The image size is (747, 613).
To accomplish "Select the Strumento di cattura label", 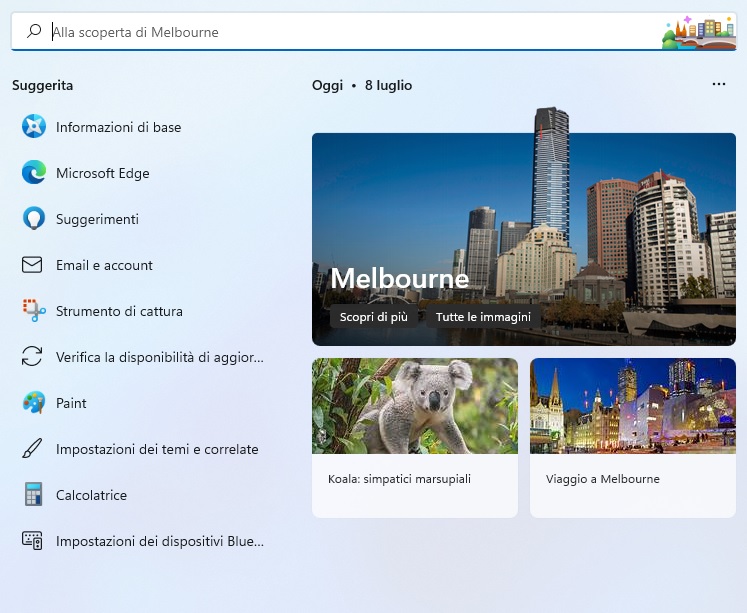I will (119, 312).
